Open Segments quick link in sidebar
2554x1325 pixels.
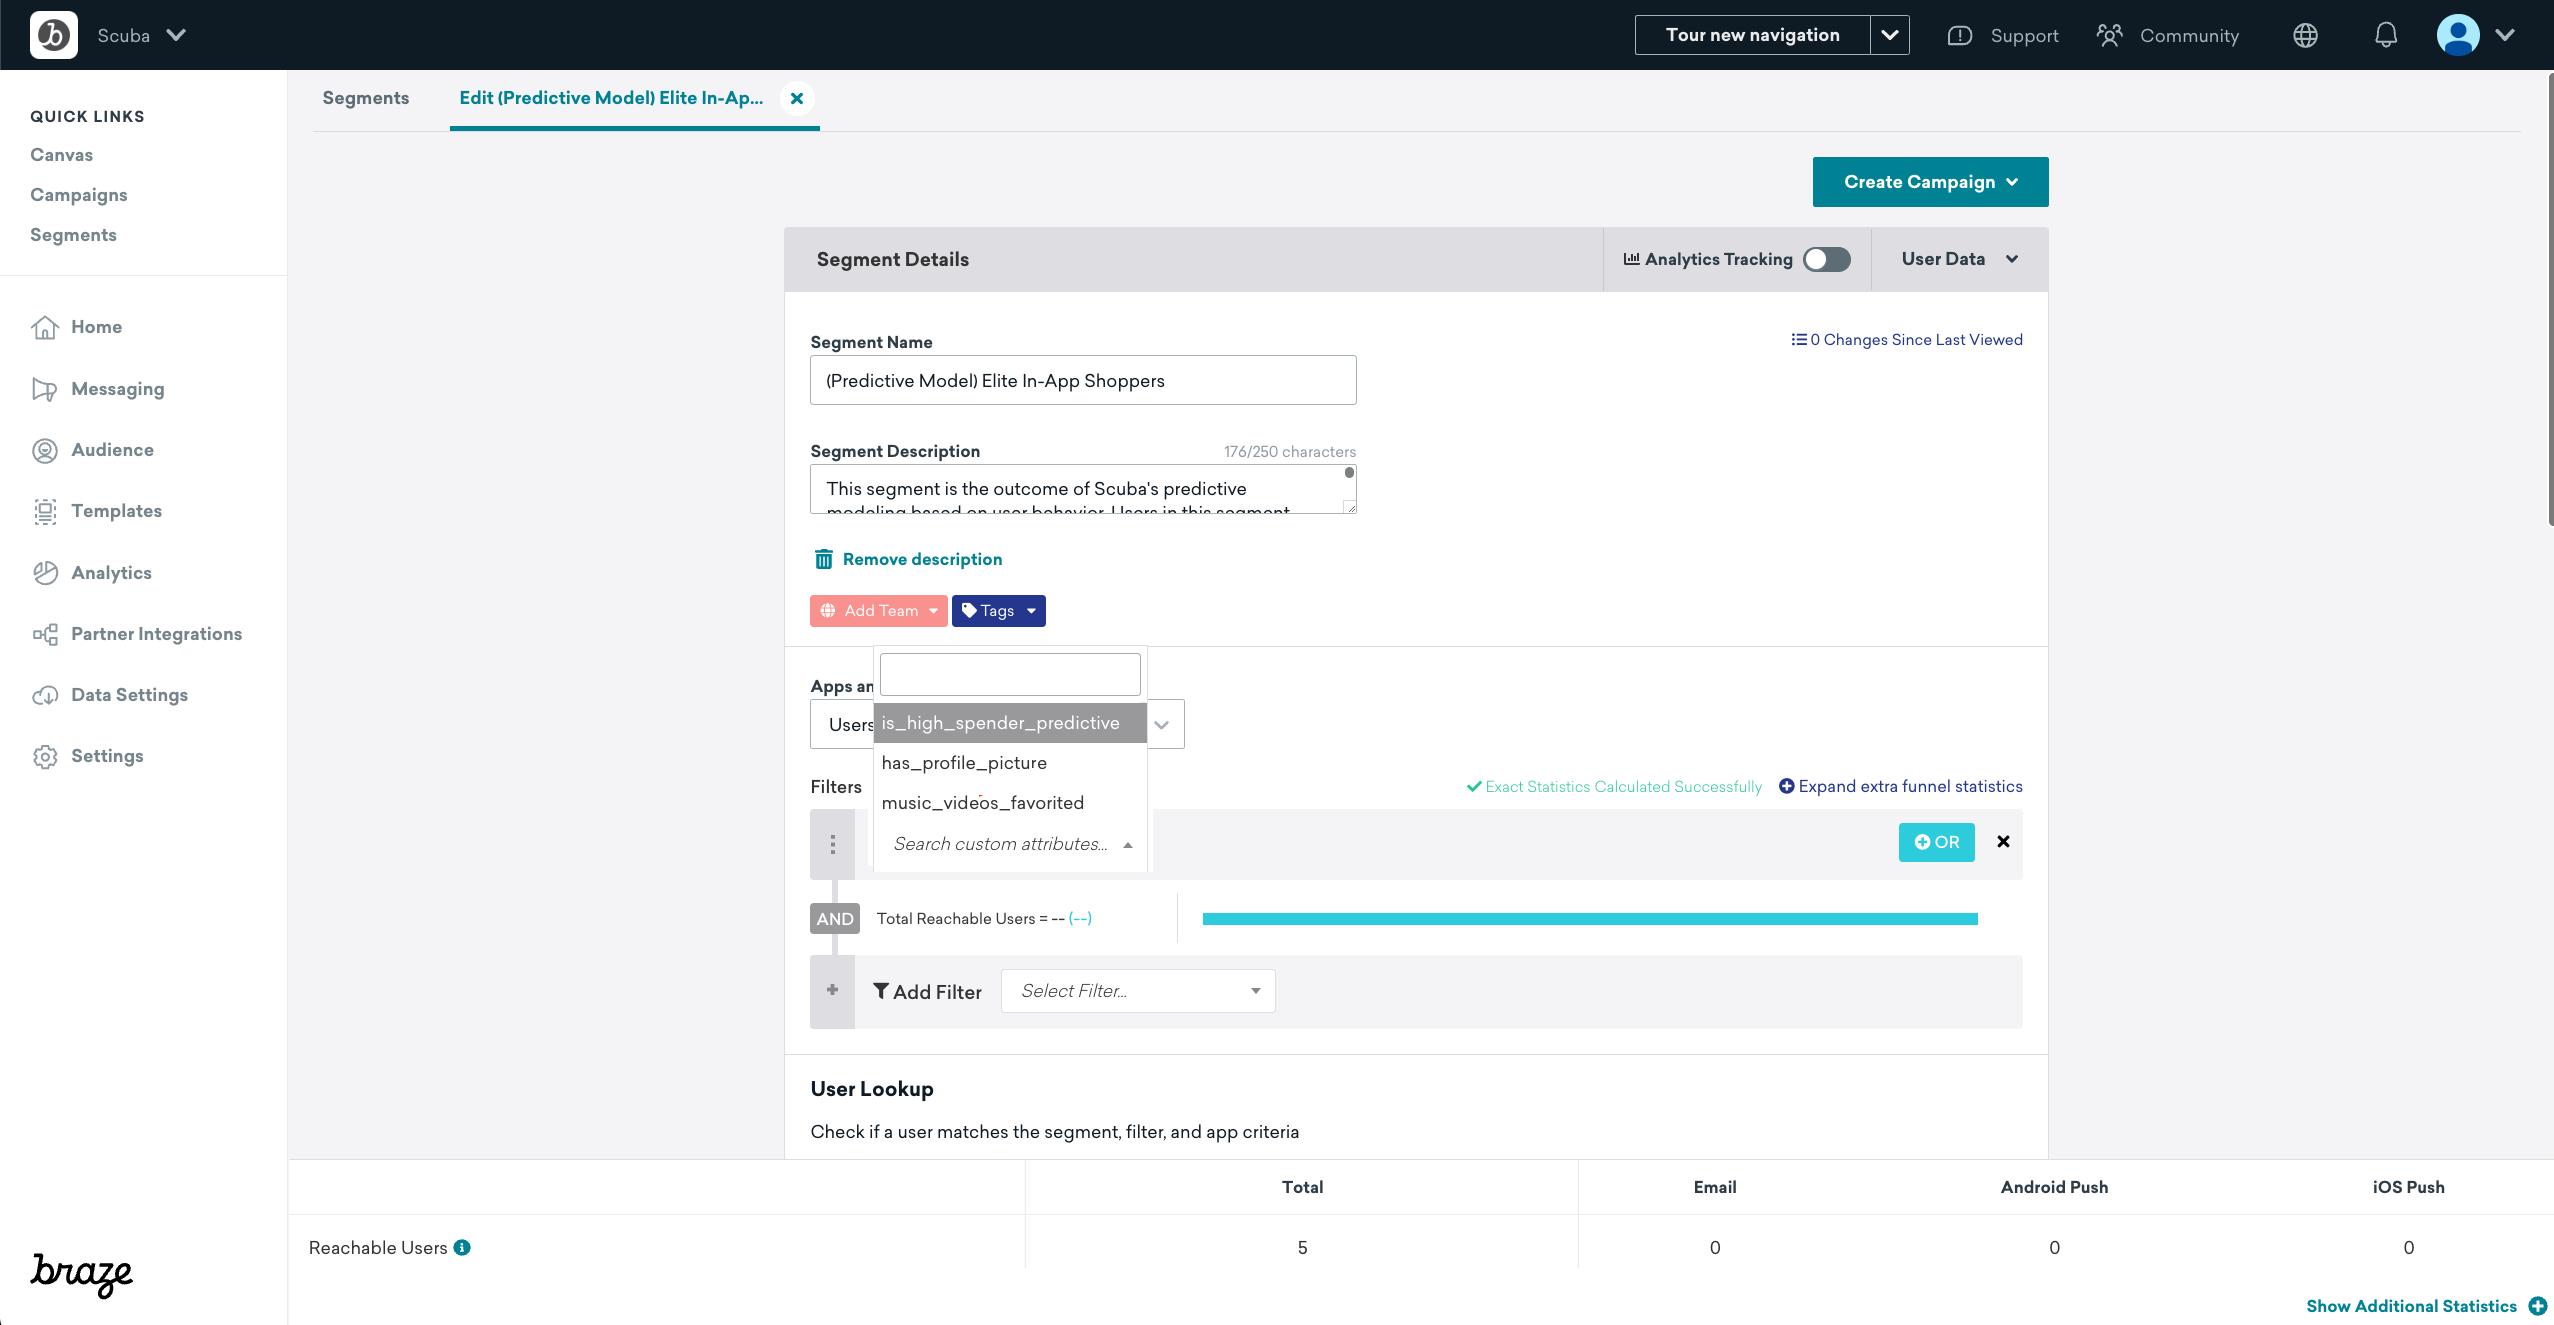click(x=73, y=235)
